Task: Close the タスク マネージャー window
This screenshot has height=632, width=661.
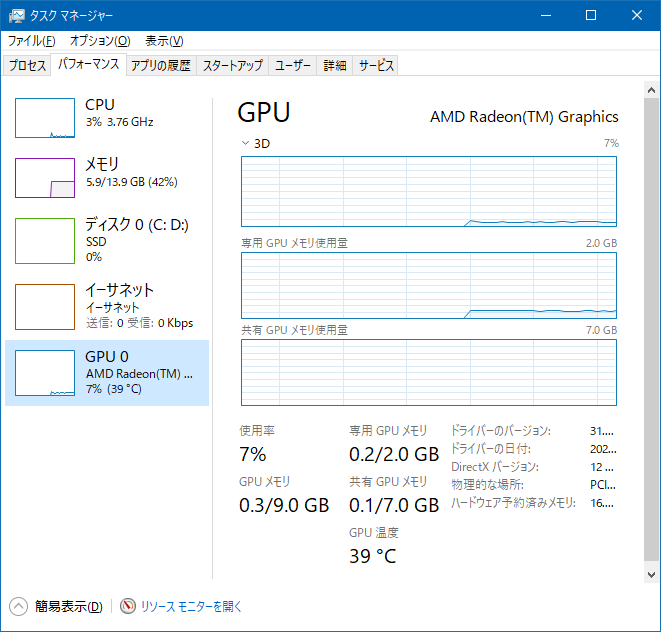Action: coord(637,16)
